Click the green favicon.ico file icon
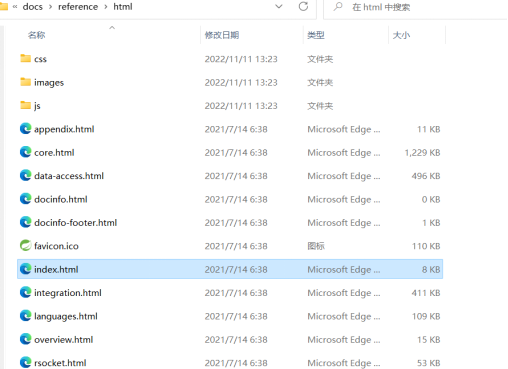 (x=25, y=245)
